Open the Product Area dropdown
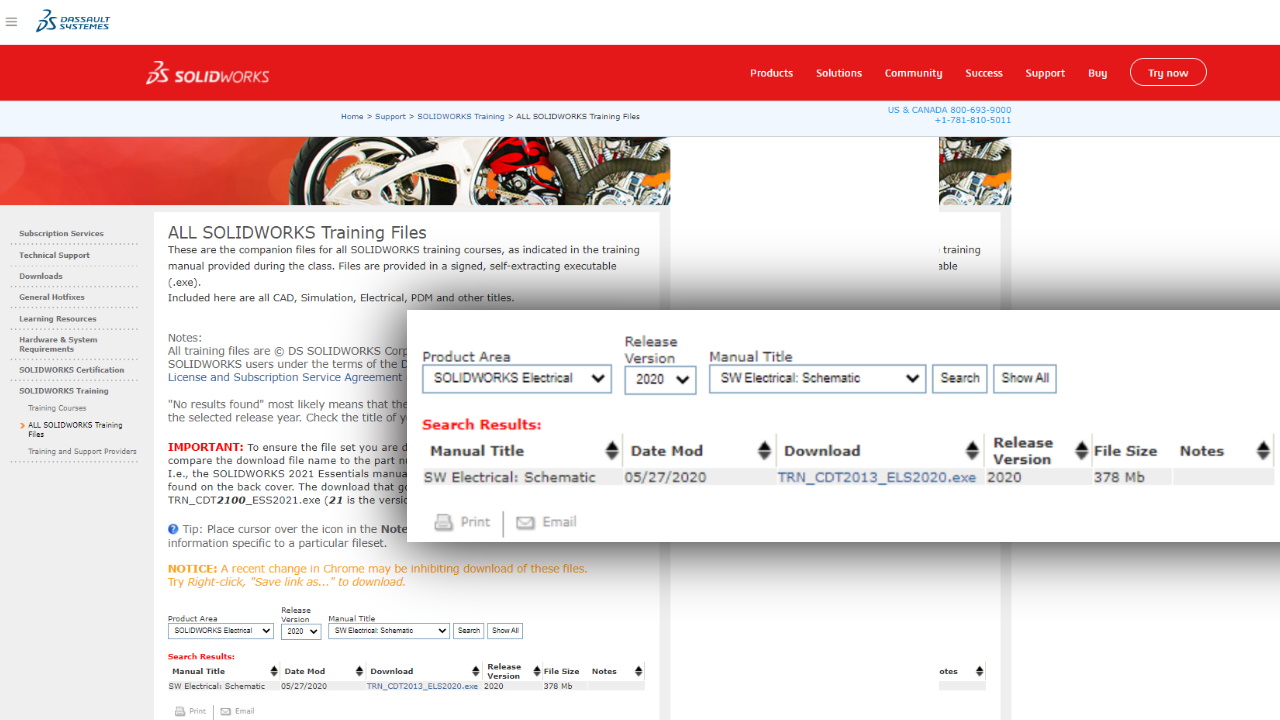Viewport: 1280px width, 720px height. 516,379
